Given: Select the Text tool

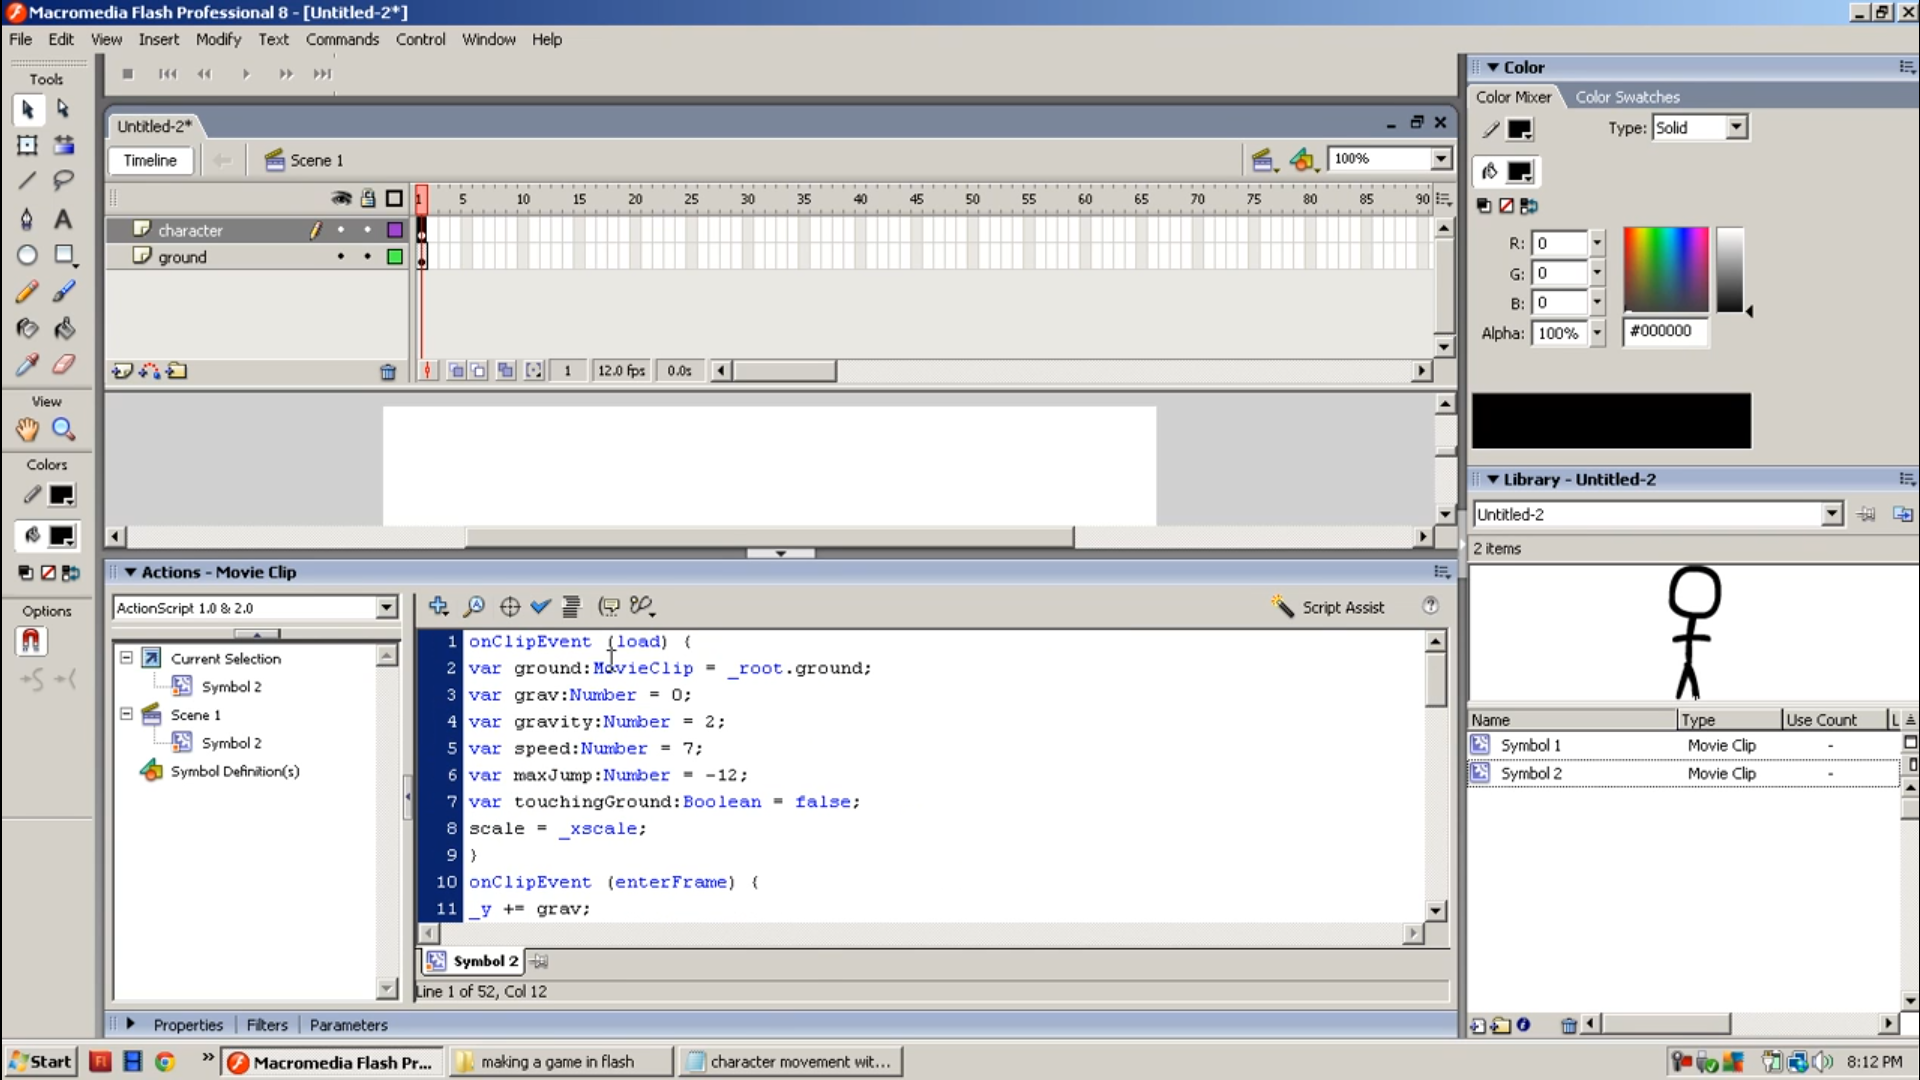Looking at the screenshot, I should (x=63, y=219).
